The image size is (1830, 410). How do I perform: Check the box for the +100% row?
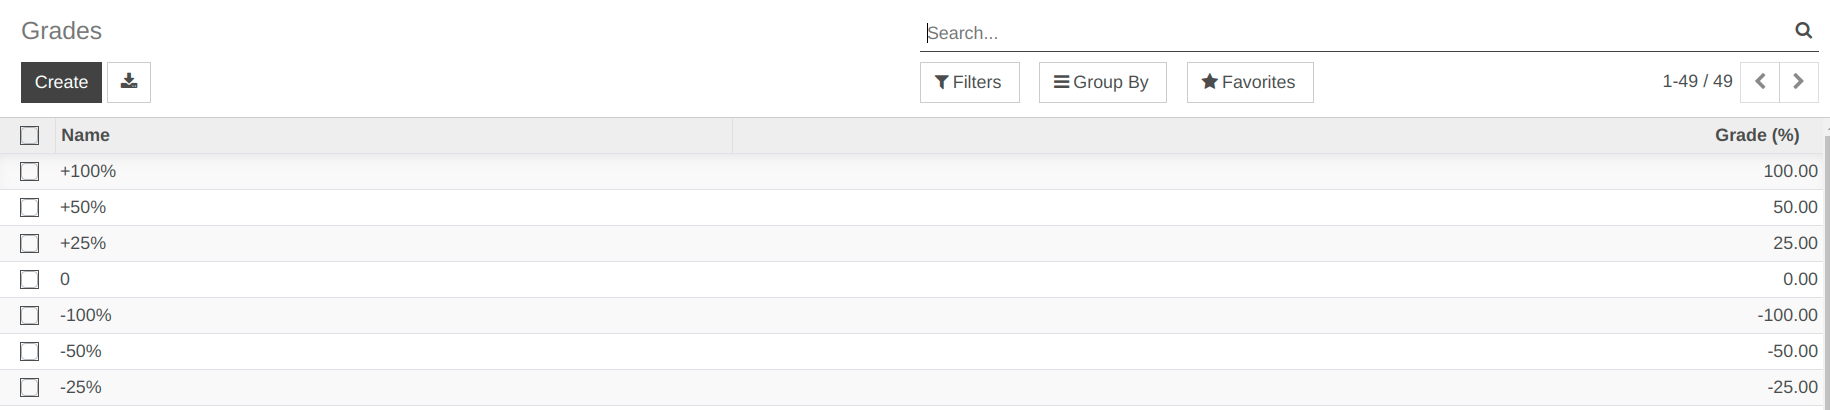30,171
